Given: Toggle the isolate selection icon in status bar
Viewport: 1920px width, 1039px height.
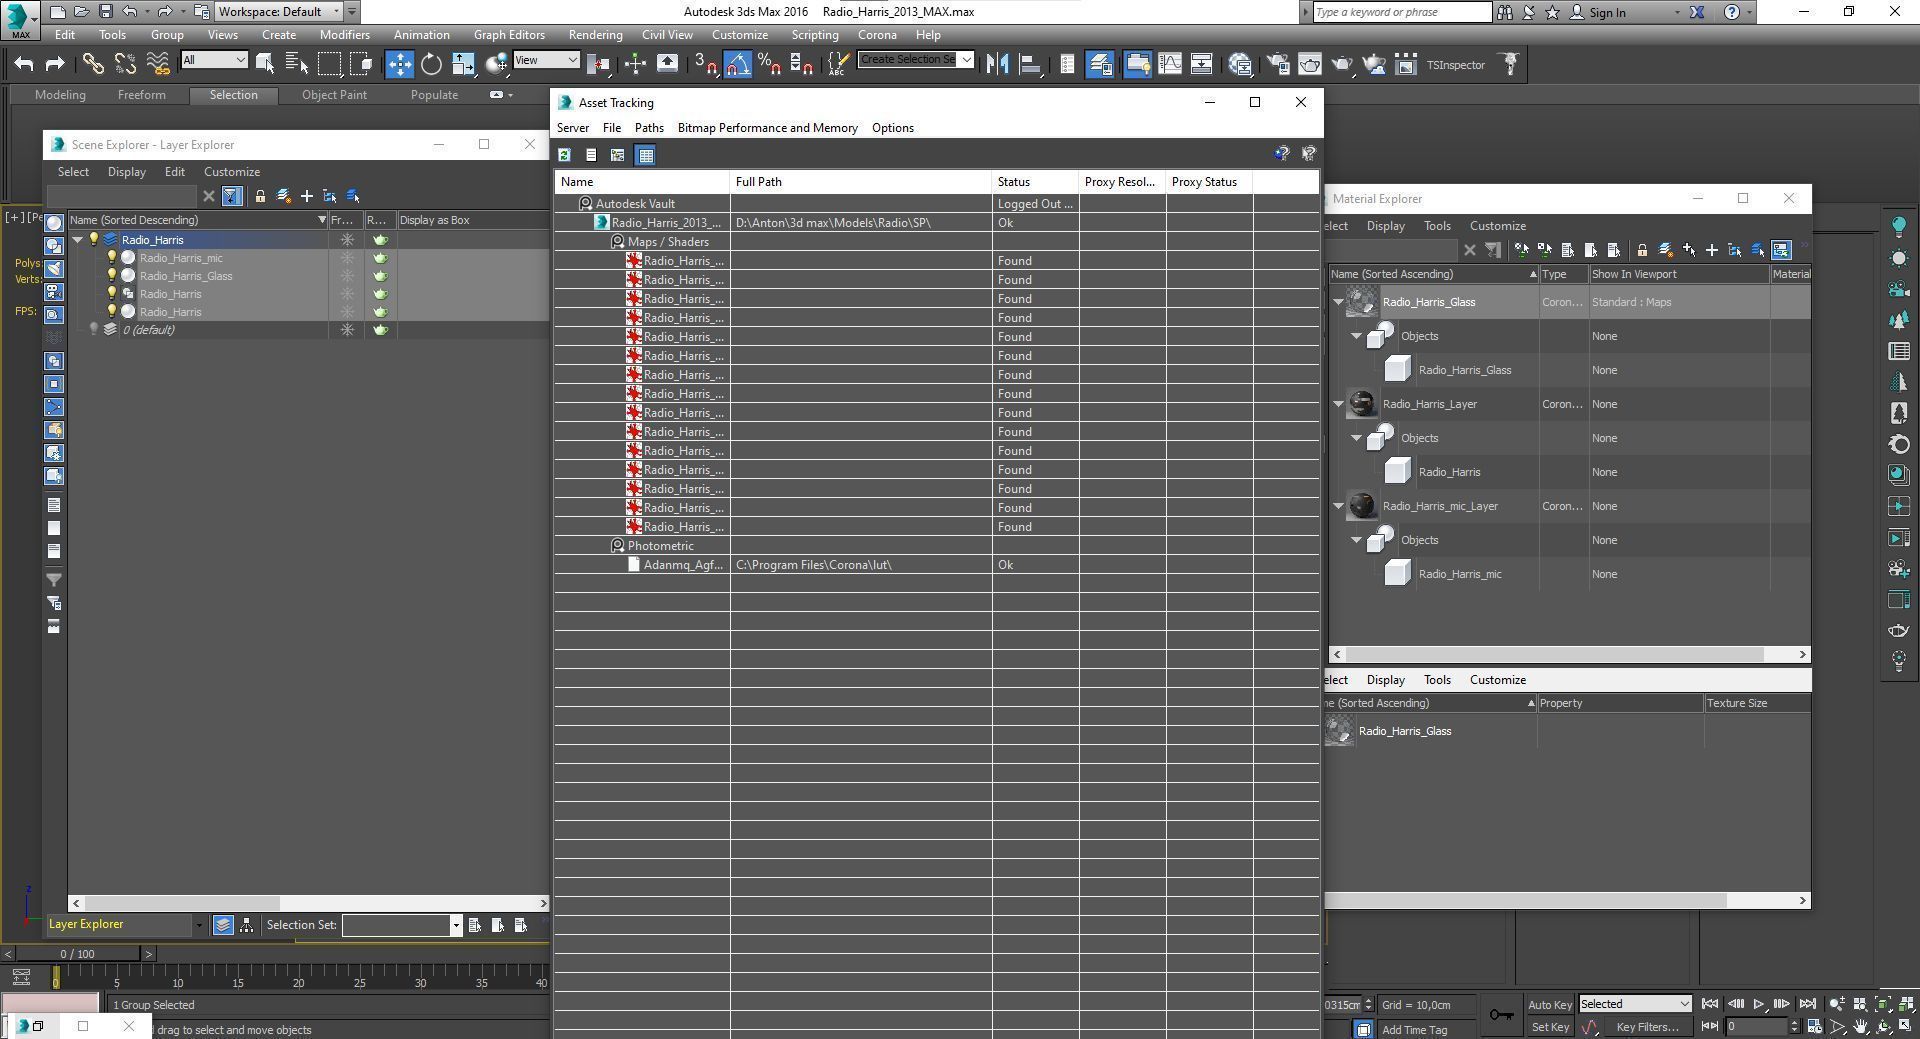Looking at the screenshot, I should (x=1363, y=1029).
